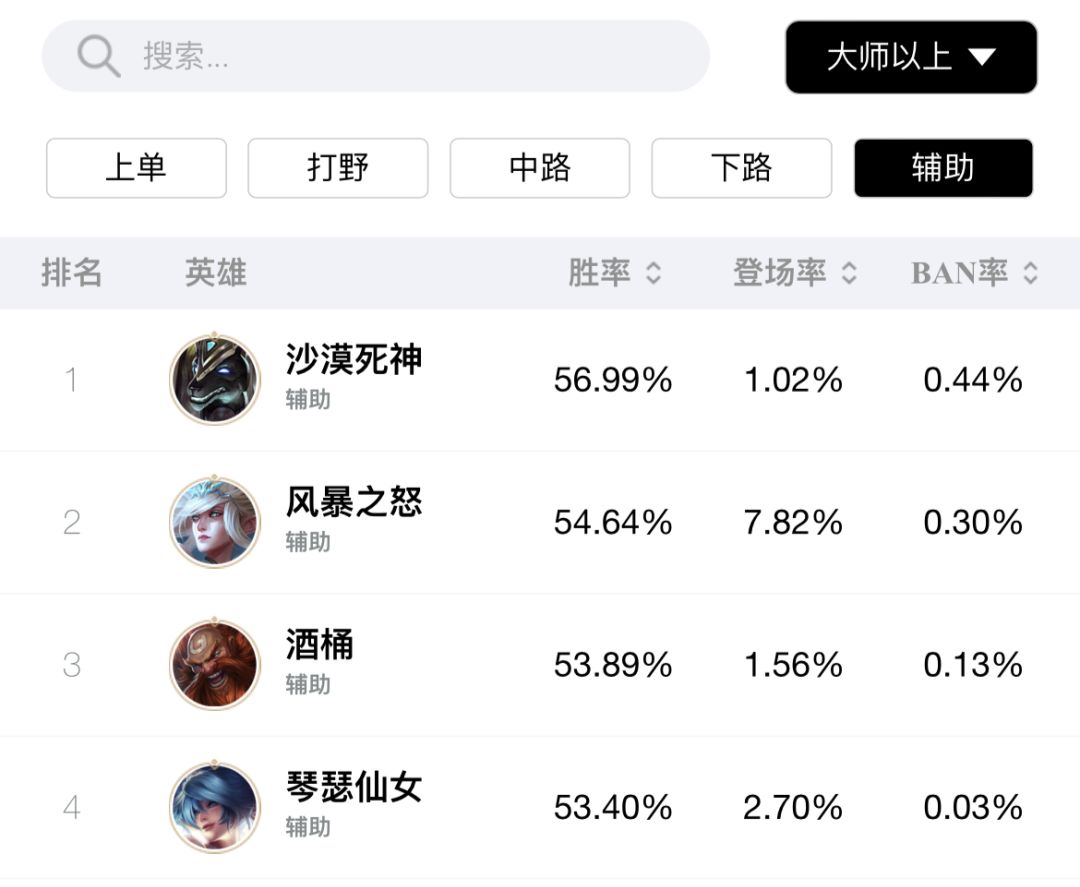Click the 胜率 column header
Image resolution: width=1080 pixels, height=887 pixels.
pos(599,273)
